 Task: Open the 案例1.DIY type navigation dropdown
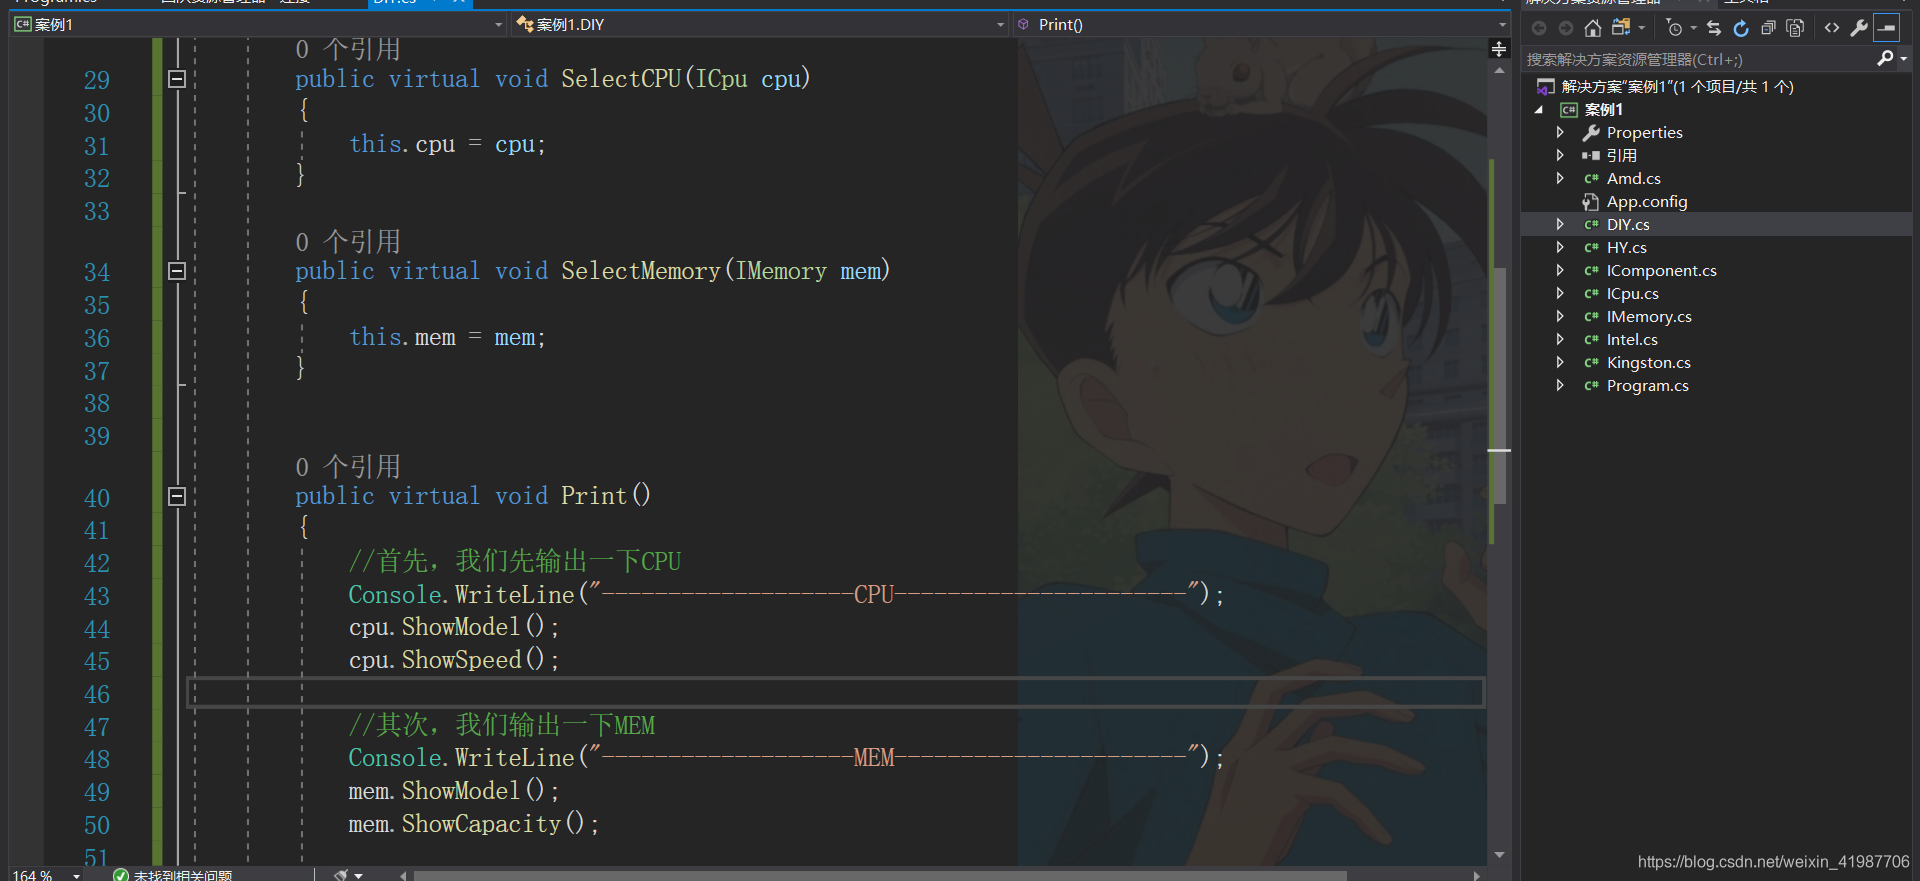click(1000, 25)
